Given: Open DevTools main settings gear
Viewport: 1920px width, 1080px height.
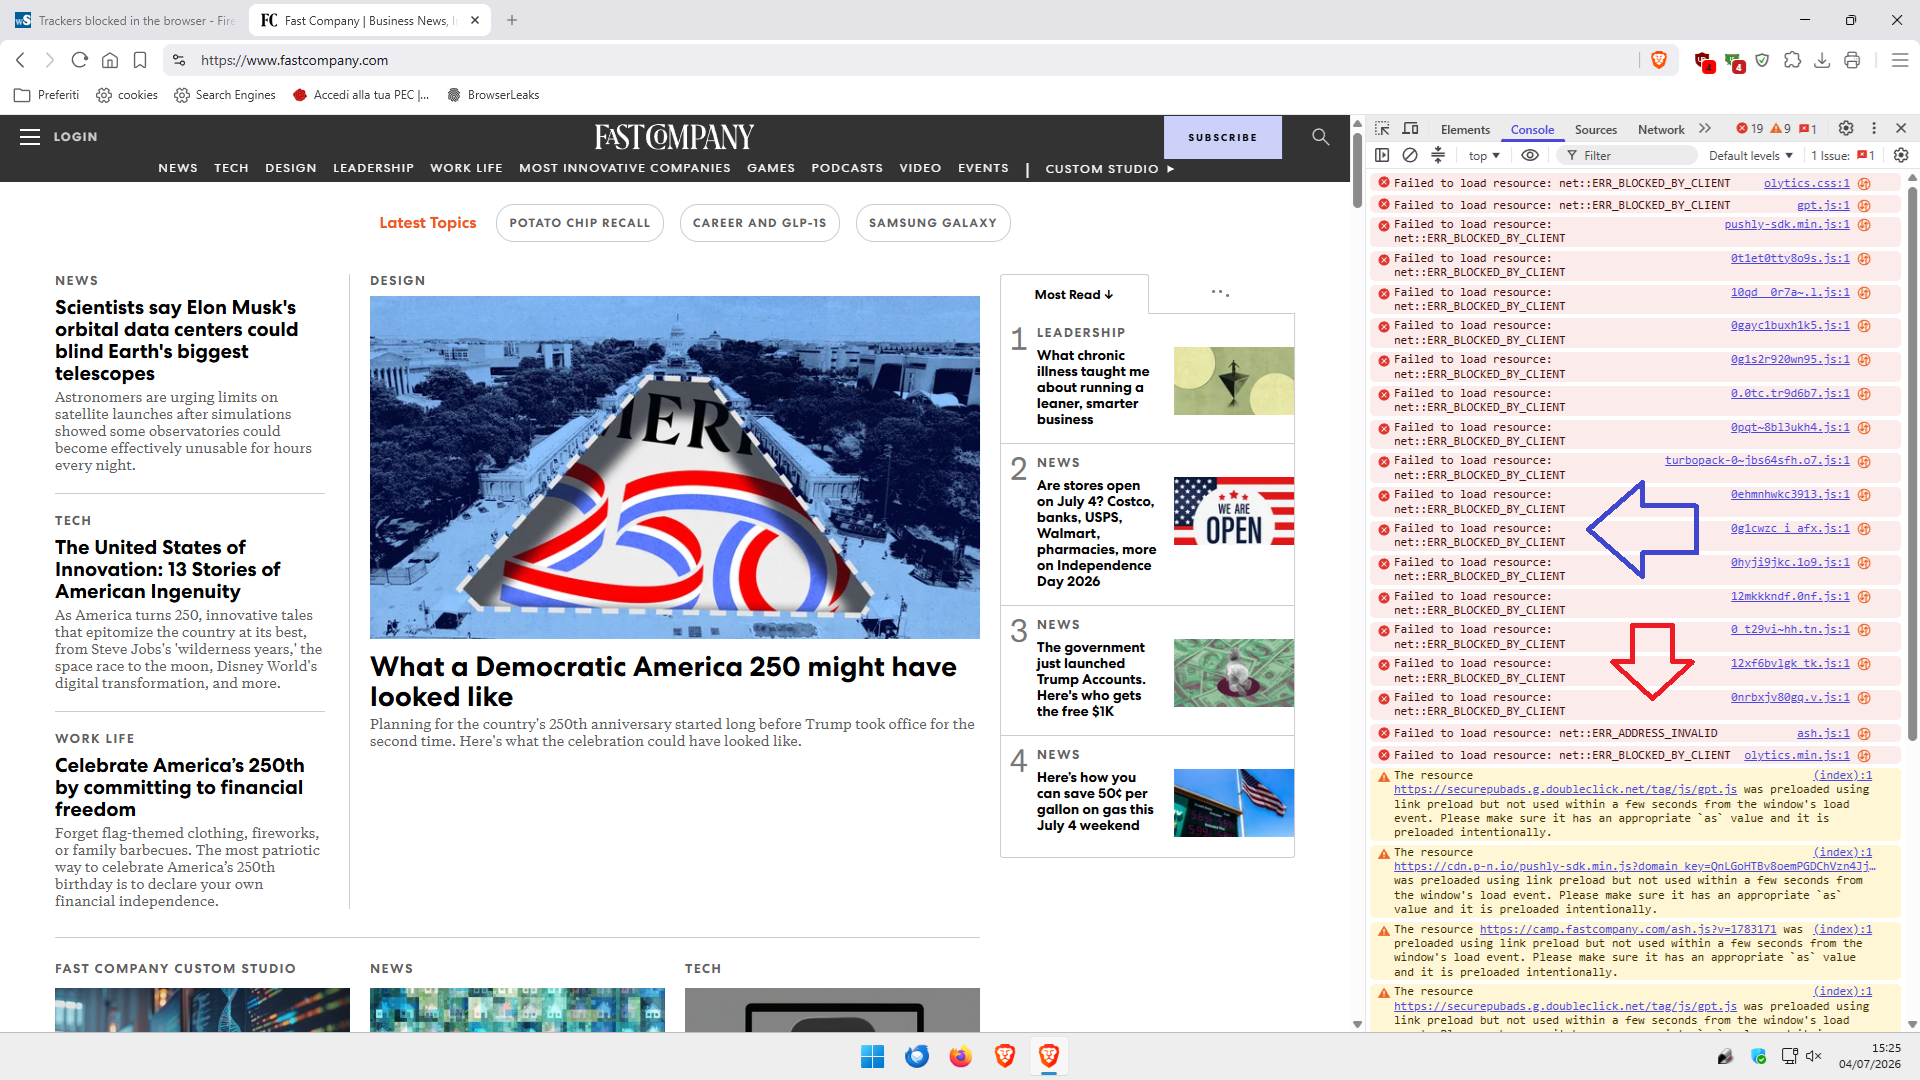Looking at the screenshot, I should [x=1846, y=129].
